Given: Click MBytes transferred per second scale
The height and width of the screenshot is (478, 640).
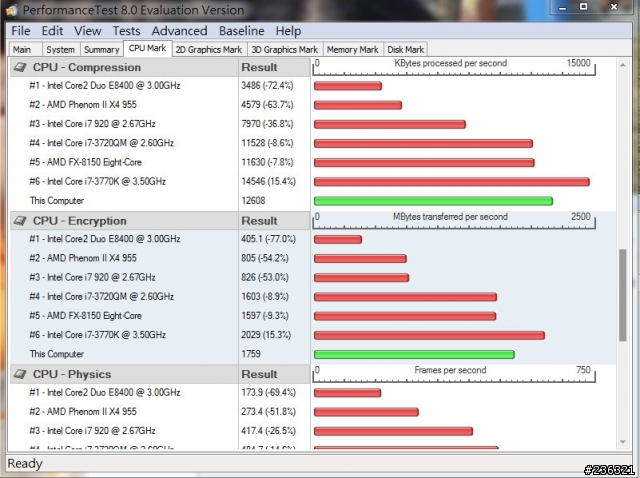Looking at the screenshot, I should [454, 221].
